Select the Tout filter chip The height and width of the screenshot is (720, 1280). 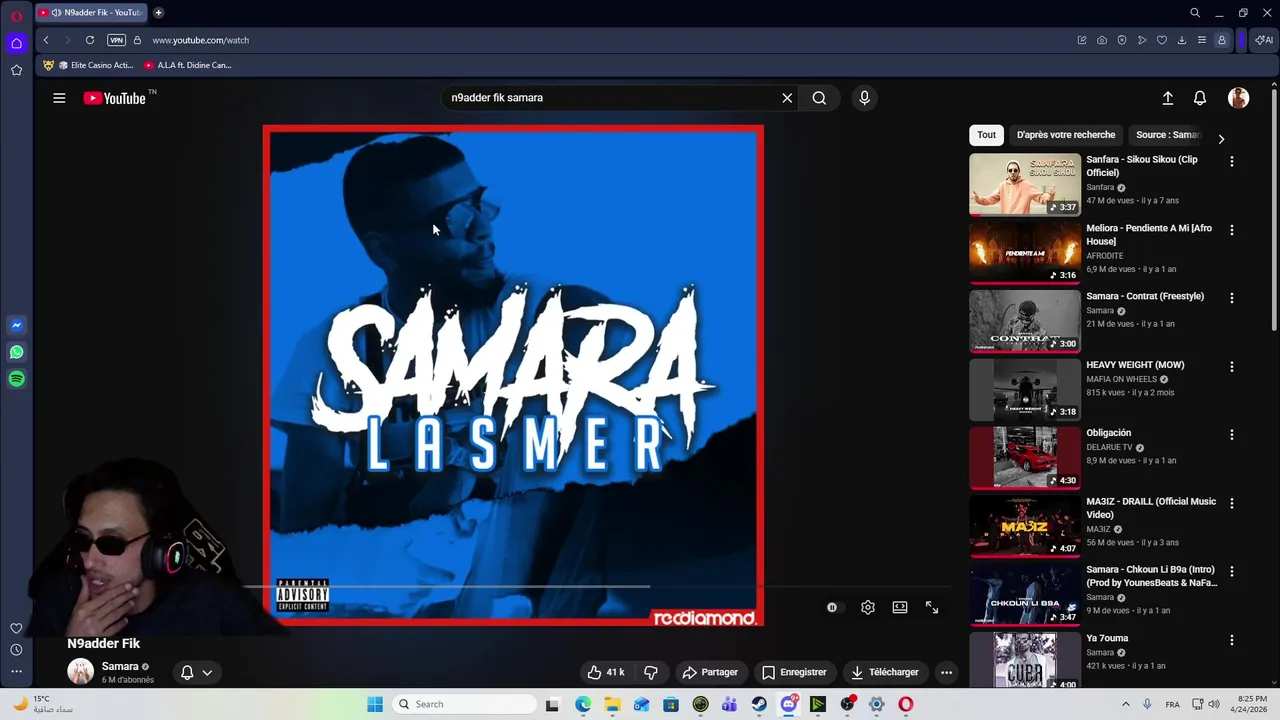pos(987,135)
